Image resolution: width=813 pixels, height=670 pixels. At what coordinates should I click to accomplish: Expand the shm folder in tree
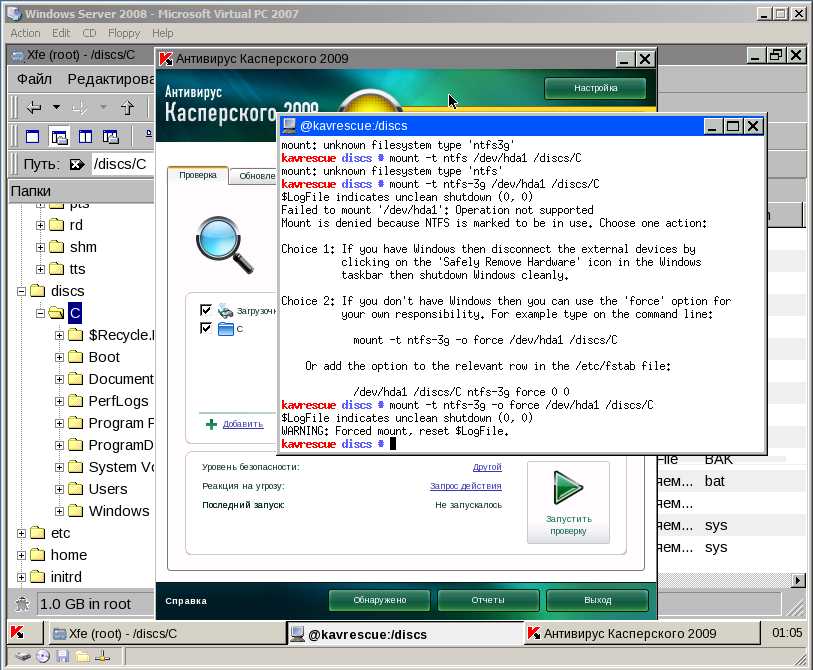click(x=40, y=247)
